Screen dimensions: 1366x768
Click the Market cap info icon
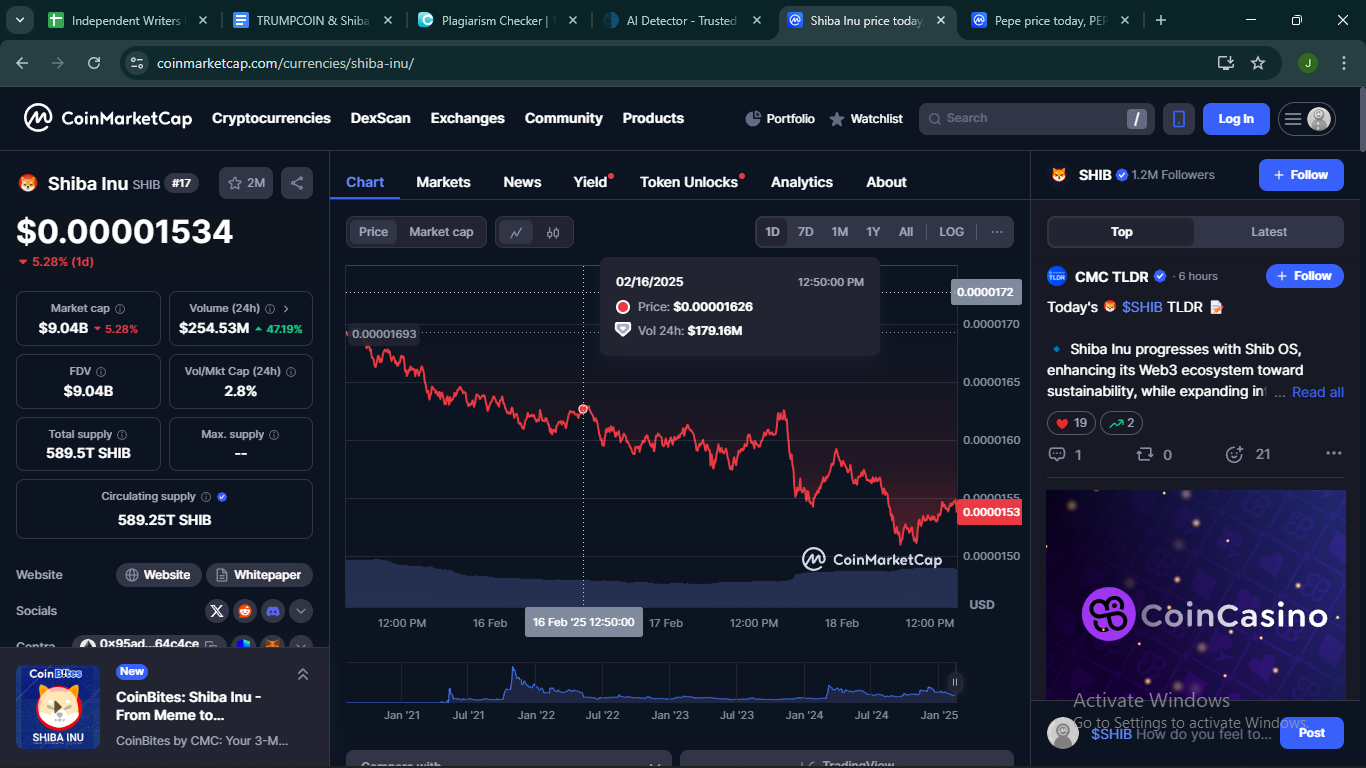(120, 309)
